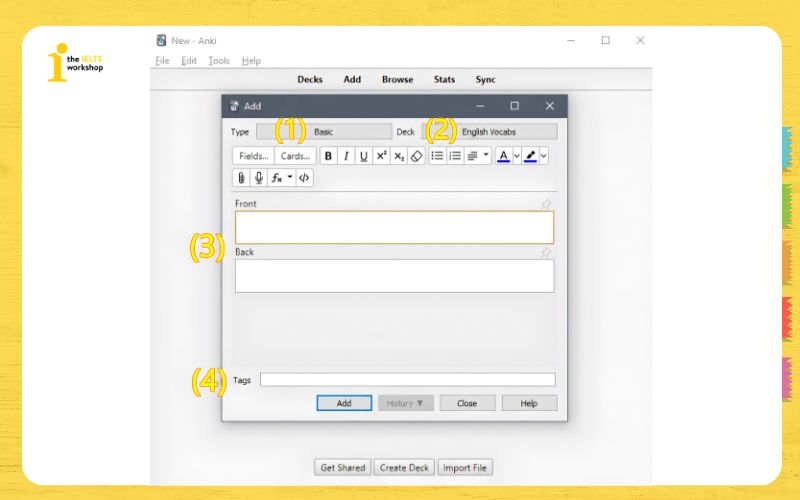The width and height of the screenshot is (800, 500).
Task: Open the HTML editor code icon
Action: coord(304,178)
